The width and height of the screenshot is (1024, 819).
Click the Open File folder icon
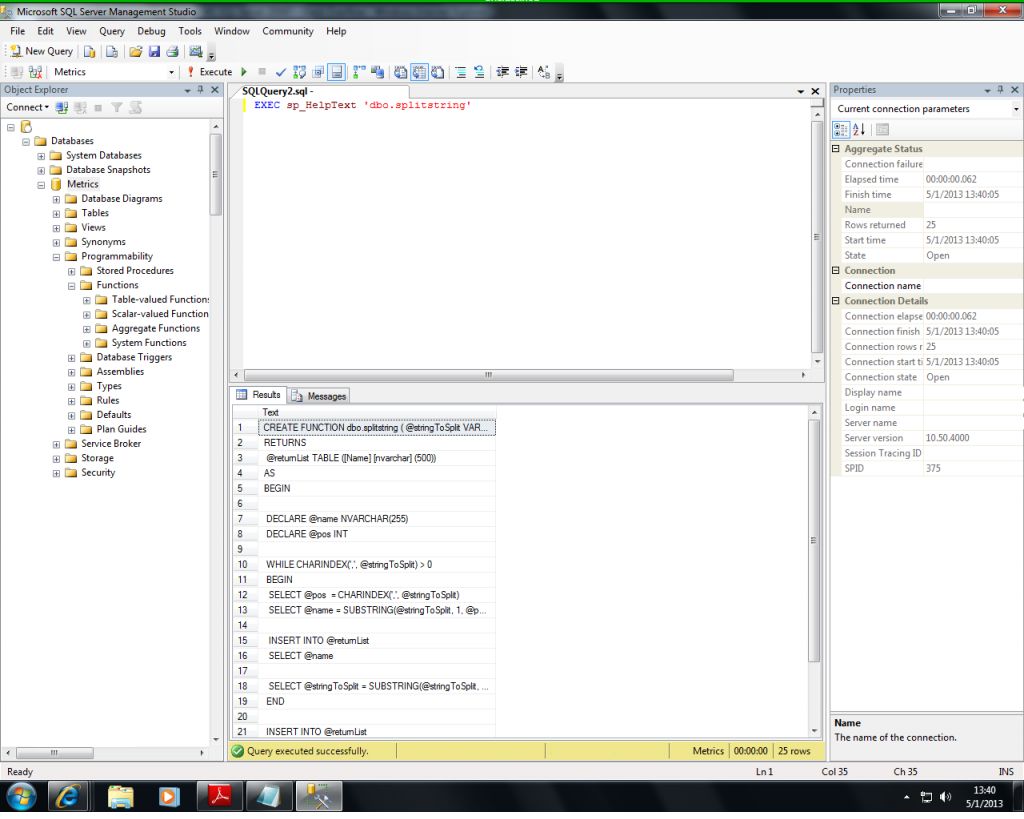pos(135,52)
